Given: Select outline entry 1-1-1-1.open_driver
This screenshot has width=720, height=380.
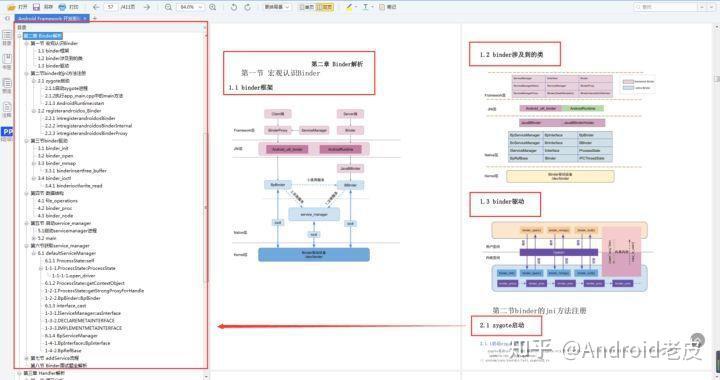Looking at the screenshot, I should [73, 276].
